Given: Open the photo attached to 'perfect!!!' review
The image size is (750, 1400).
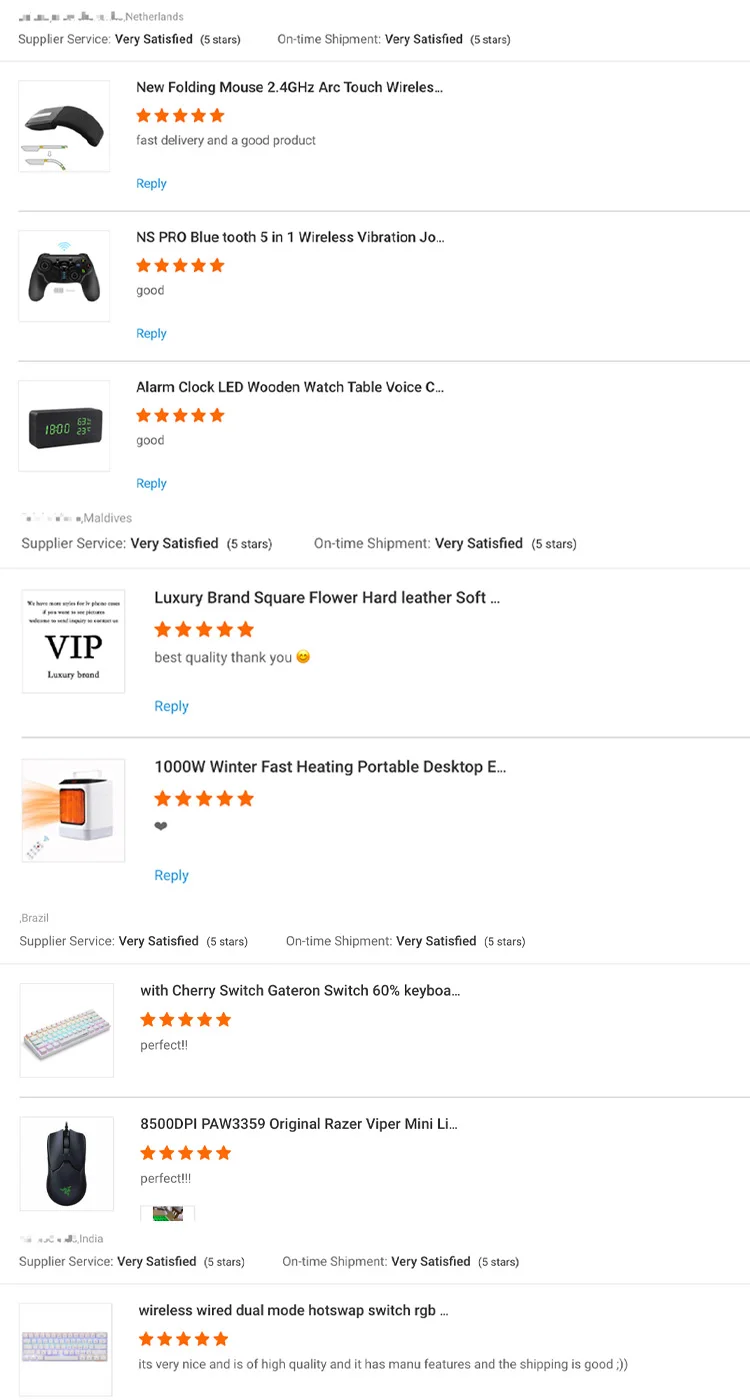Looking at the screenshot, I should pos(167,1213).
